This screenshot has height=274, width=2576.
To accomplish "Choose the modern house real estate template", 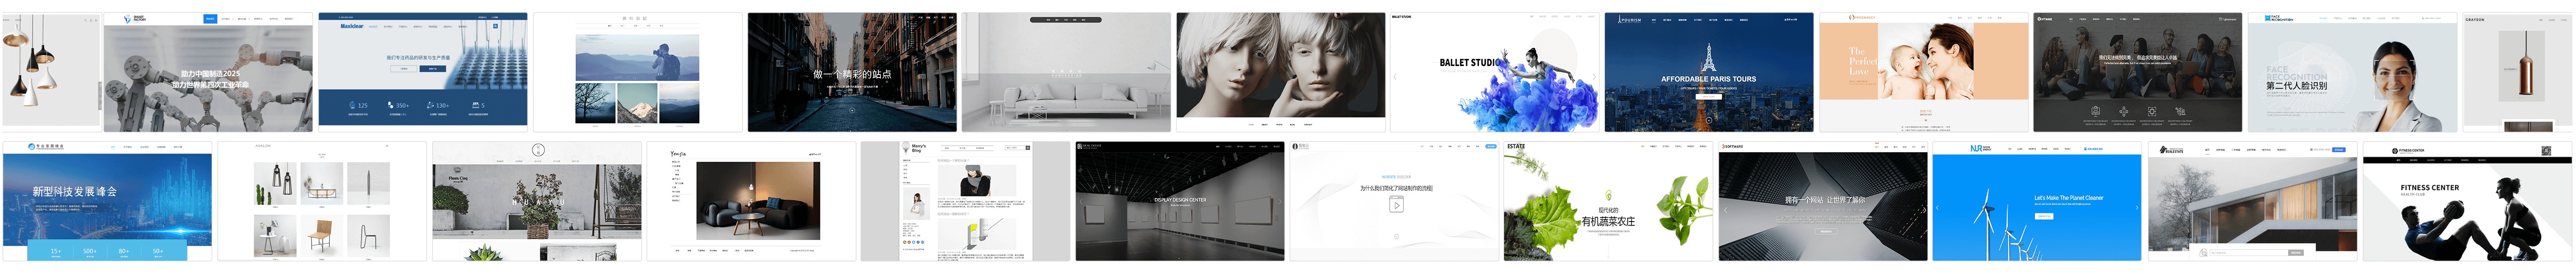I will pos(2251,201).
